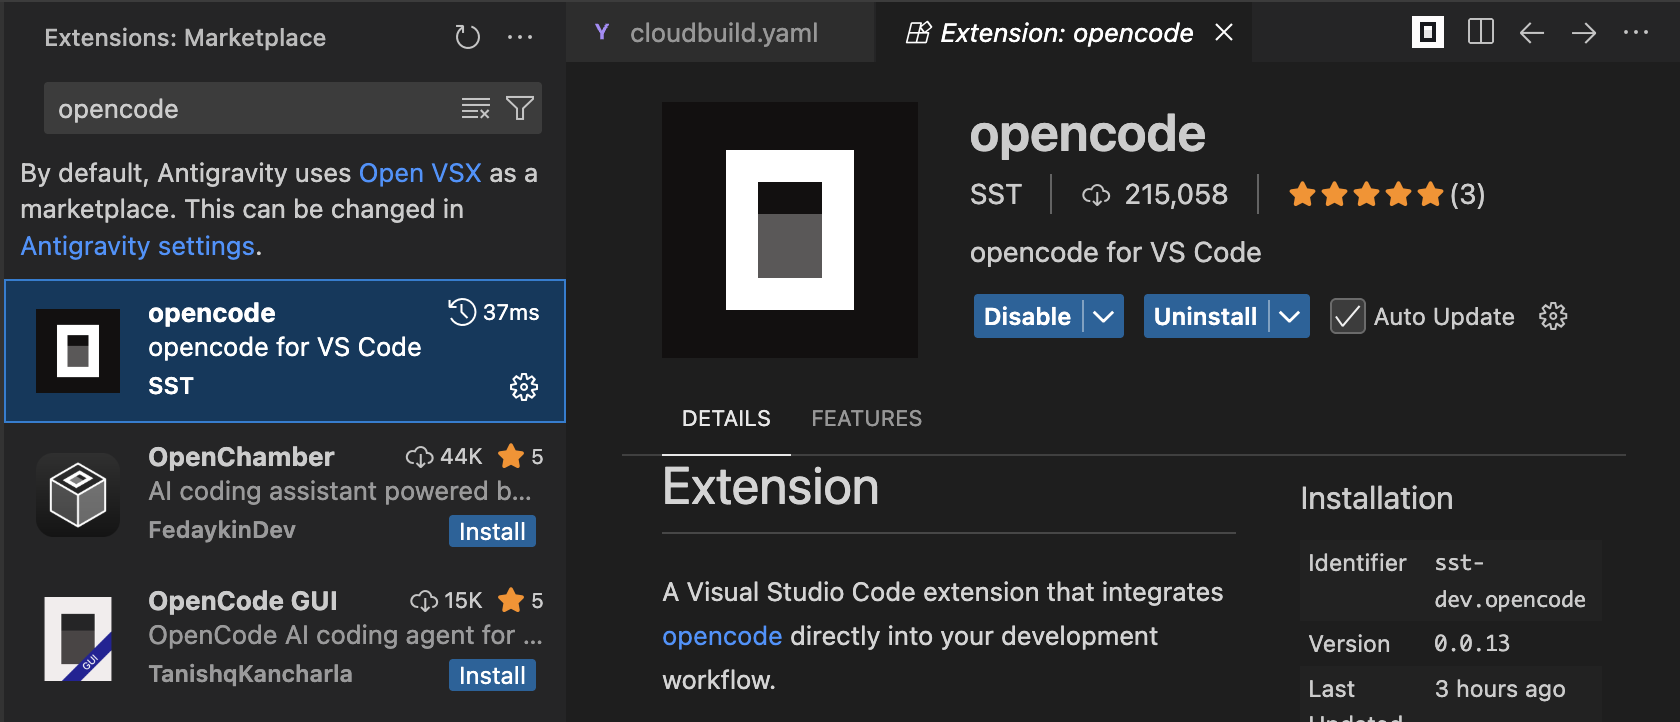Click the 215,058 download count
The width and height of the screenshot is (1680, 722).
tap(1155, 194)
